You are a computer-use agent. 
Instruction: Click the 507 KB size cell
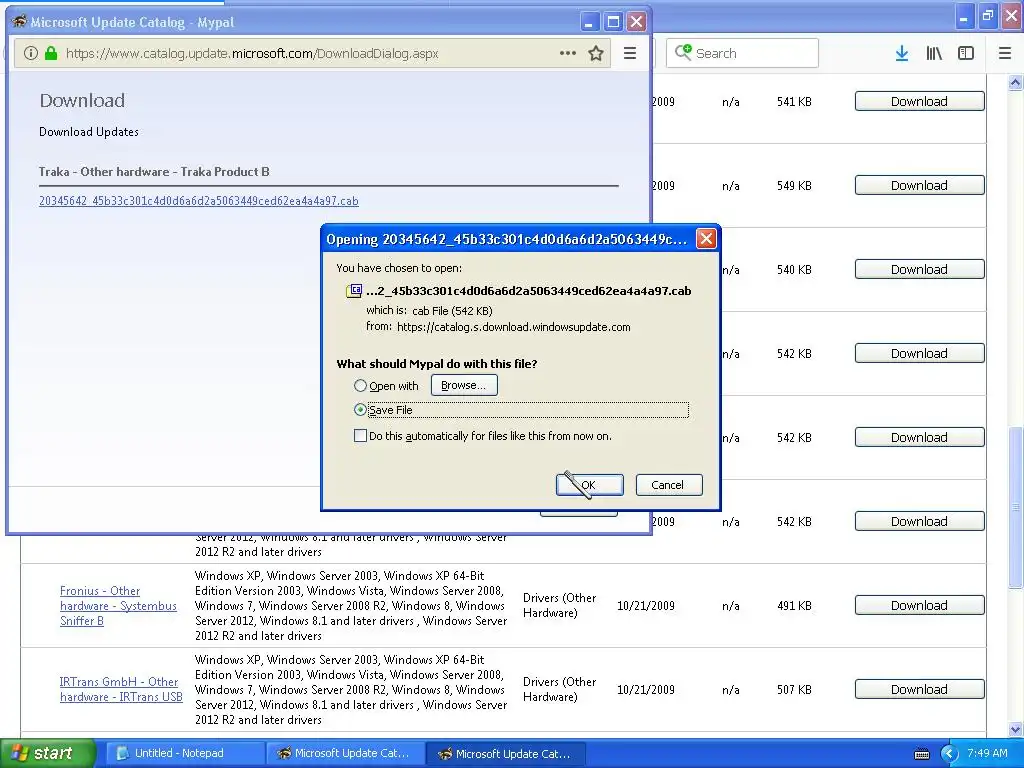[x=794, y=690]
